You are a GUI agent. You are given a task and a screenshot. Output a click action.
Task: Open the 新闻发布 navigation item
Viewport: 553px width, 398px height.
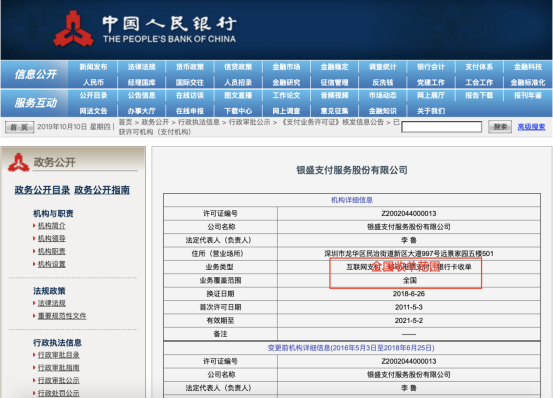click(x=93, y=67)
